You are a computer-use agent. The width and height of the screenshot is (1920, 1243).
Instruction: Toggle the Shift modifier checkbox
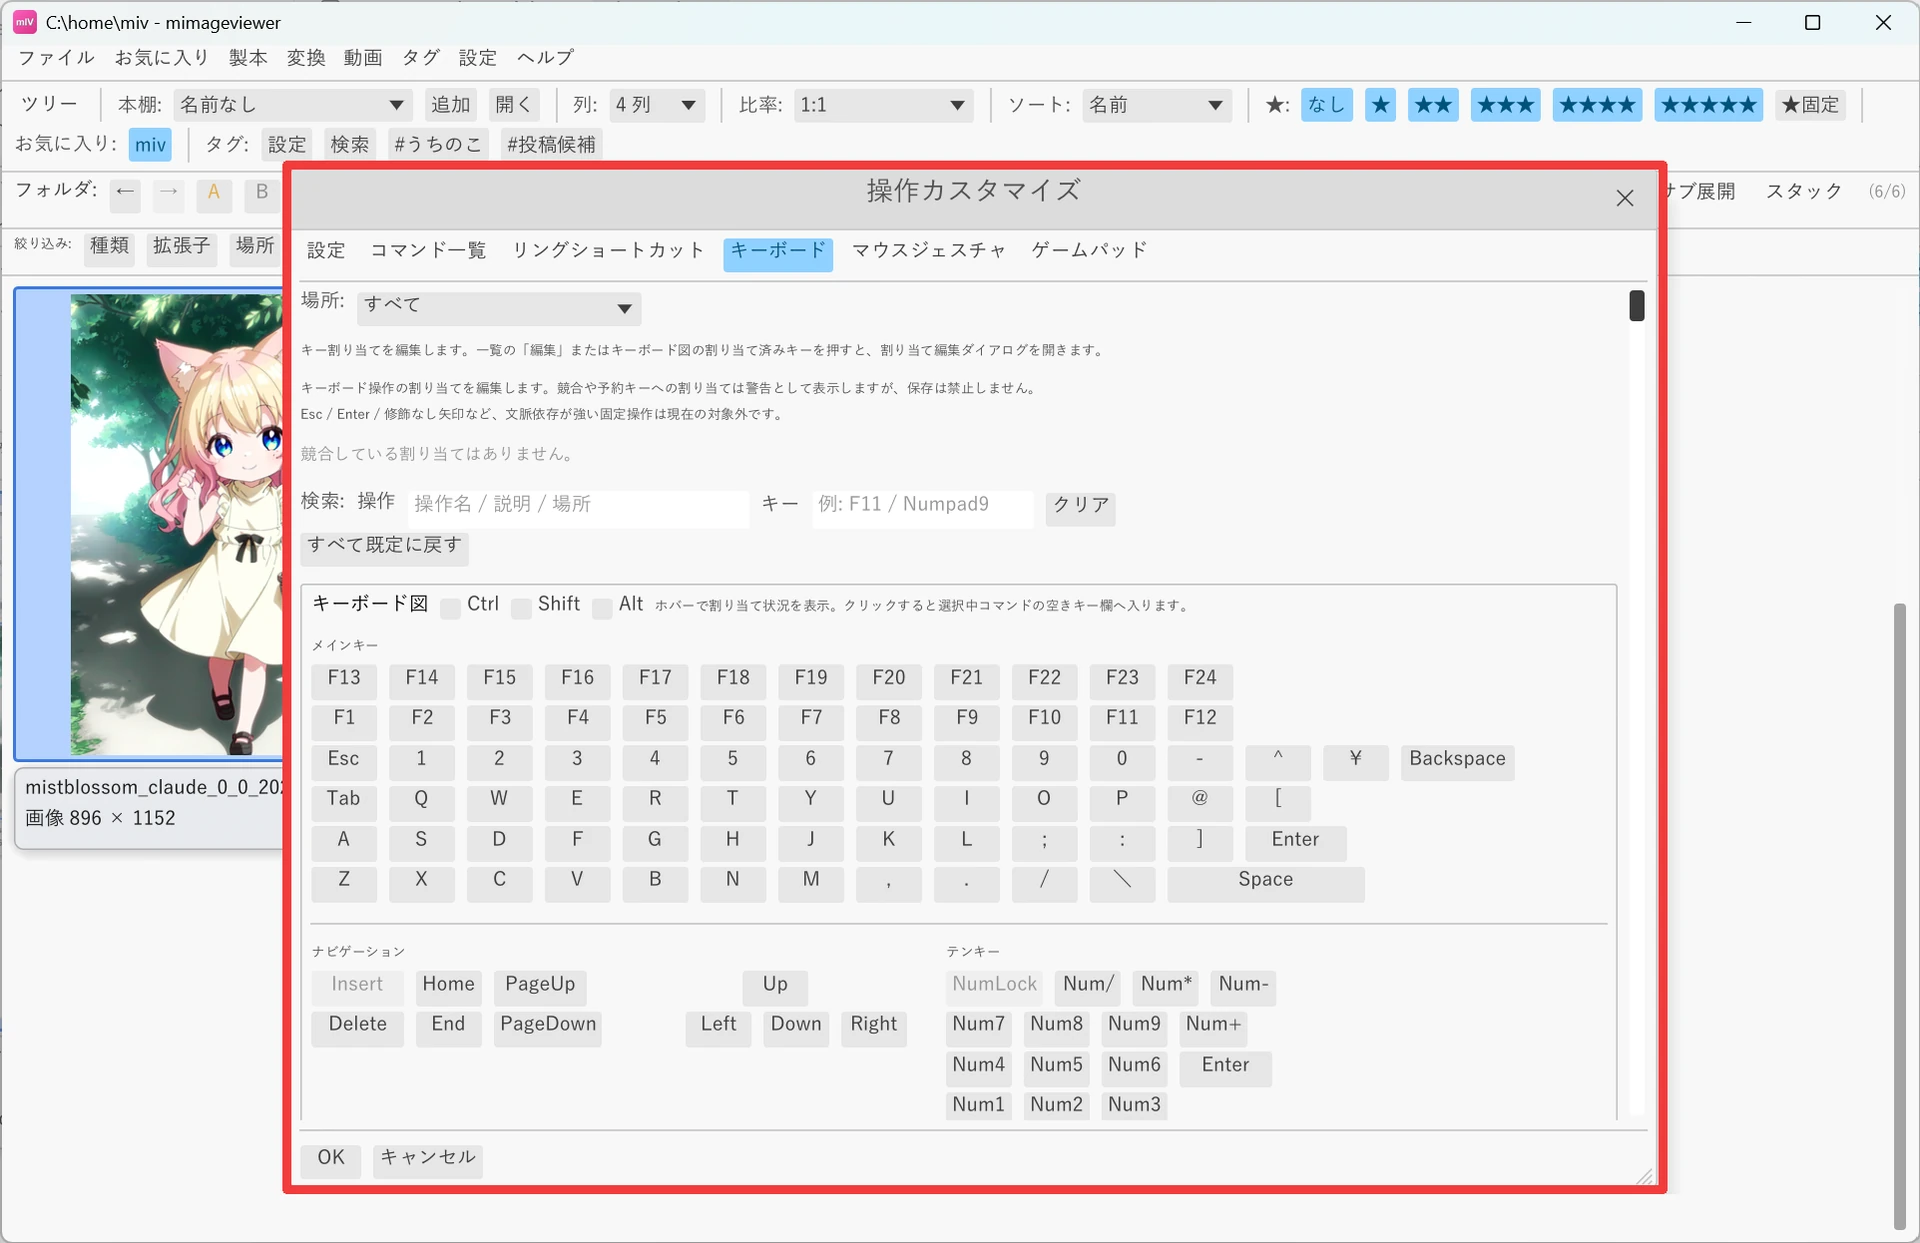[521, 607]
